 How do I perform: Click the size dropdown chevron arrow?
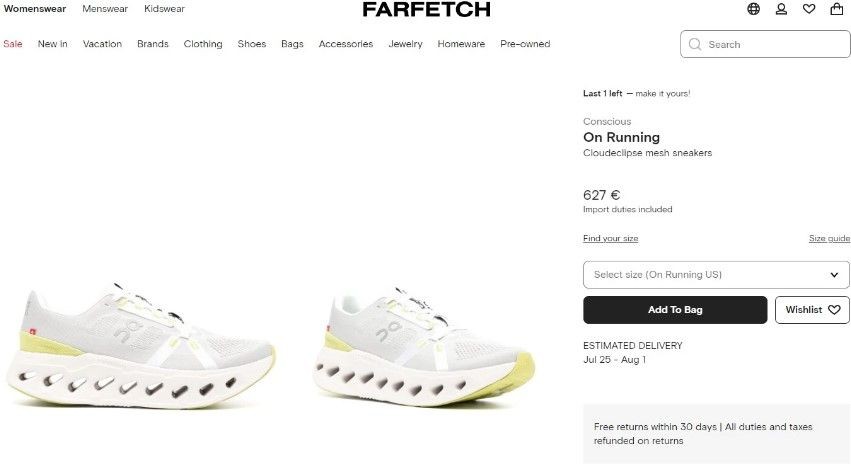pos(834,275)
